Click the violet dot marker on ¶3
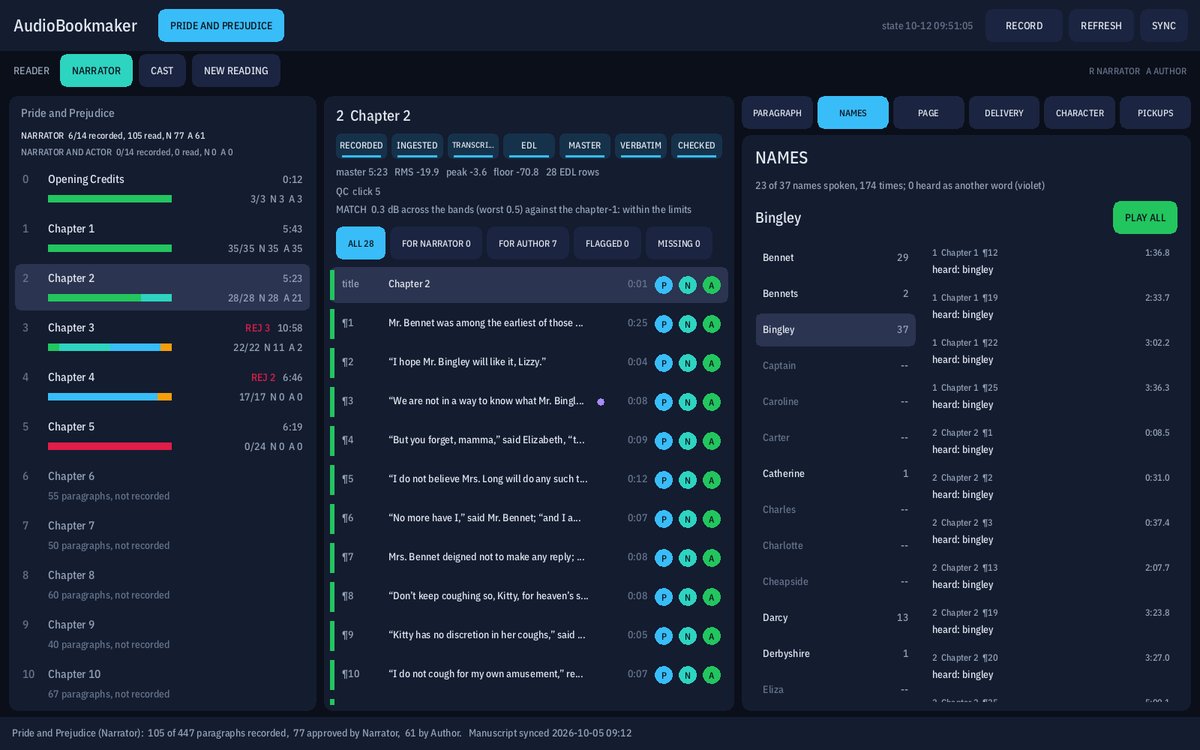1200x750 pixels. [x=601, y=402]
